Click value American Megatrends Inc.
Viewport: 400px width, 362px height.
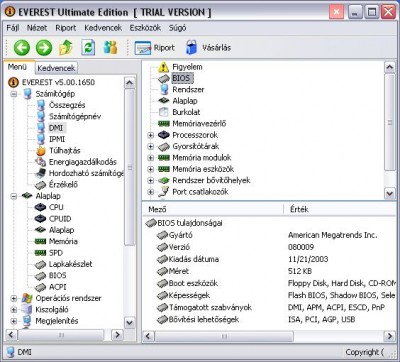tap(333, 235)
